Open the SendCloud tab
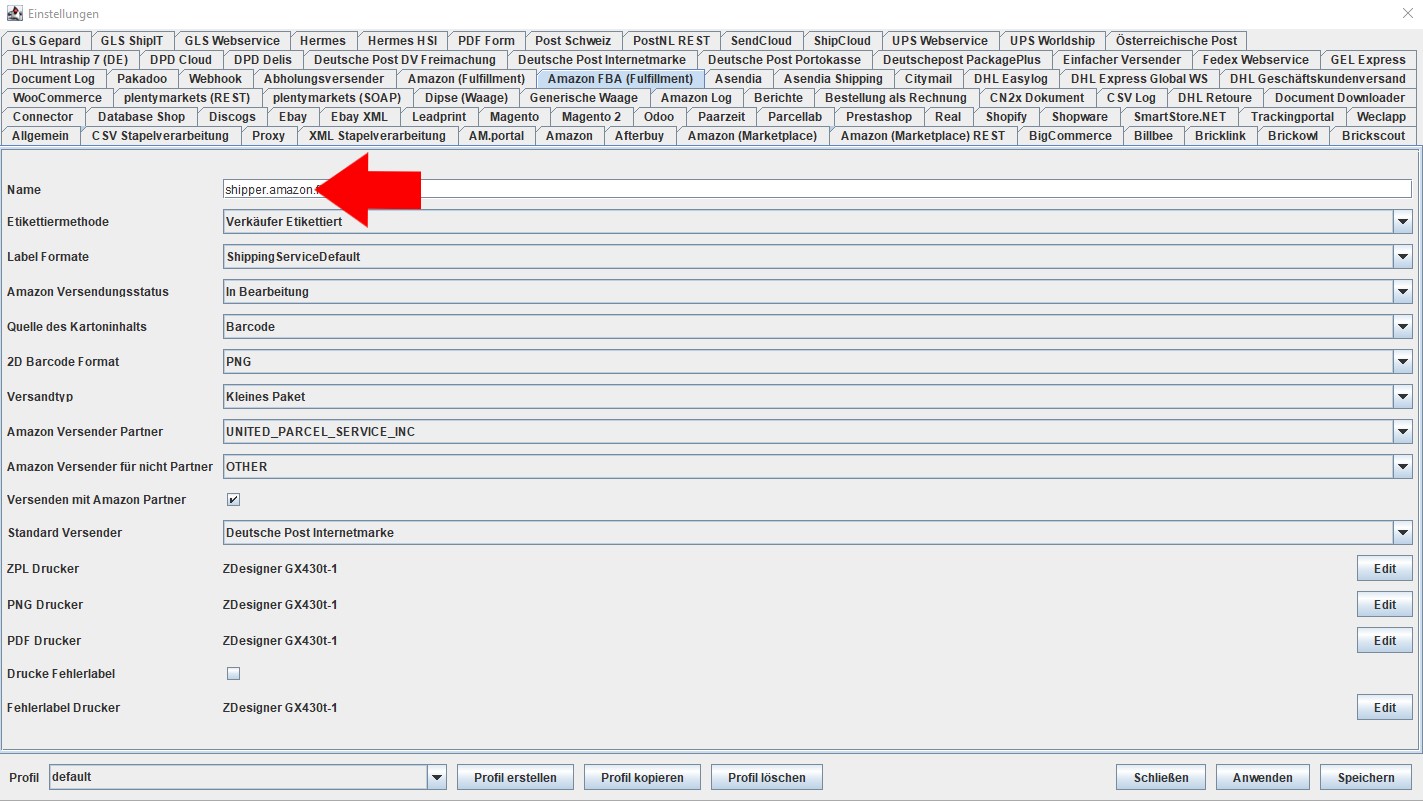The image size is (1423, 801). [x=761, y=41]
